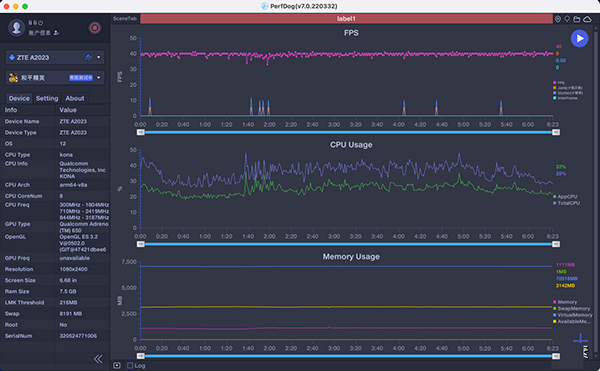Image resolution: width=600 pixels, height=371 pixels.
Task: Switch to the Setting tab
Action: (47, 98)
